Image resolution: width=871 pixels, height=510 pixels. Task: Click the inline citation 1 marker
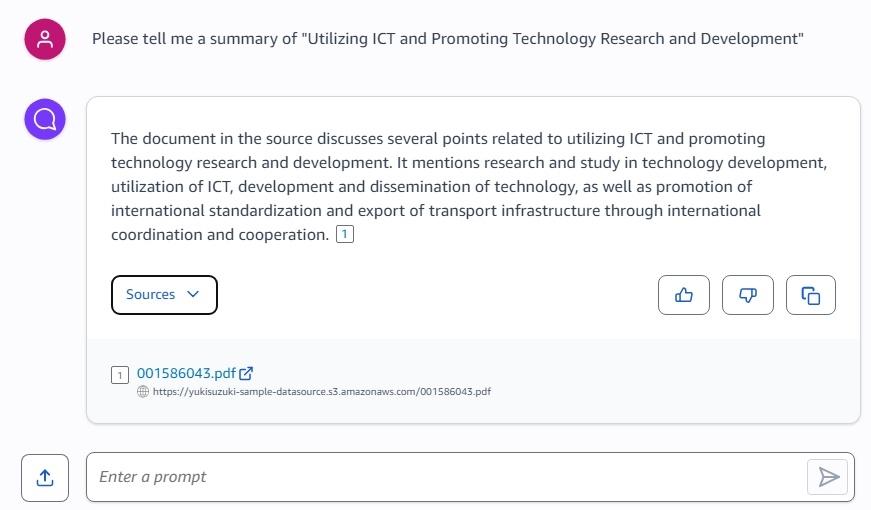pos(345,234)
